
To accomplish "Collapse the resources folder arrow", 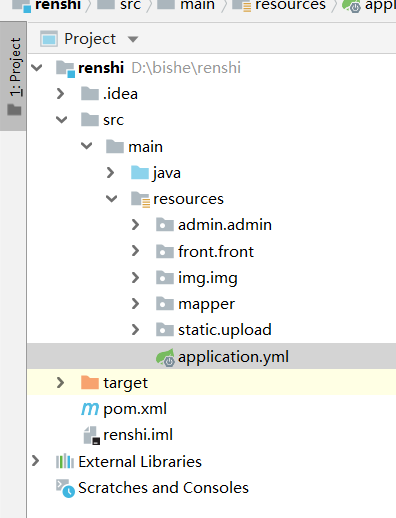I will 112,199.
